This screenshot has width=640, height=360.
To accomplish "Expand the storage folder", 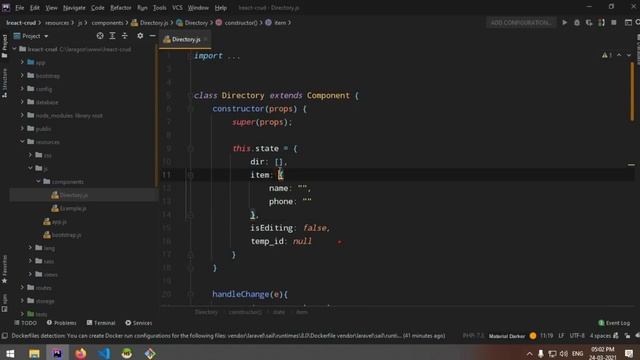I will [x=22, y=301].
